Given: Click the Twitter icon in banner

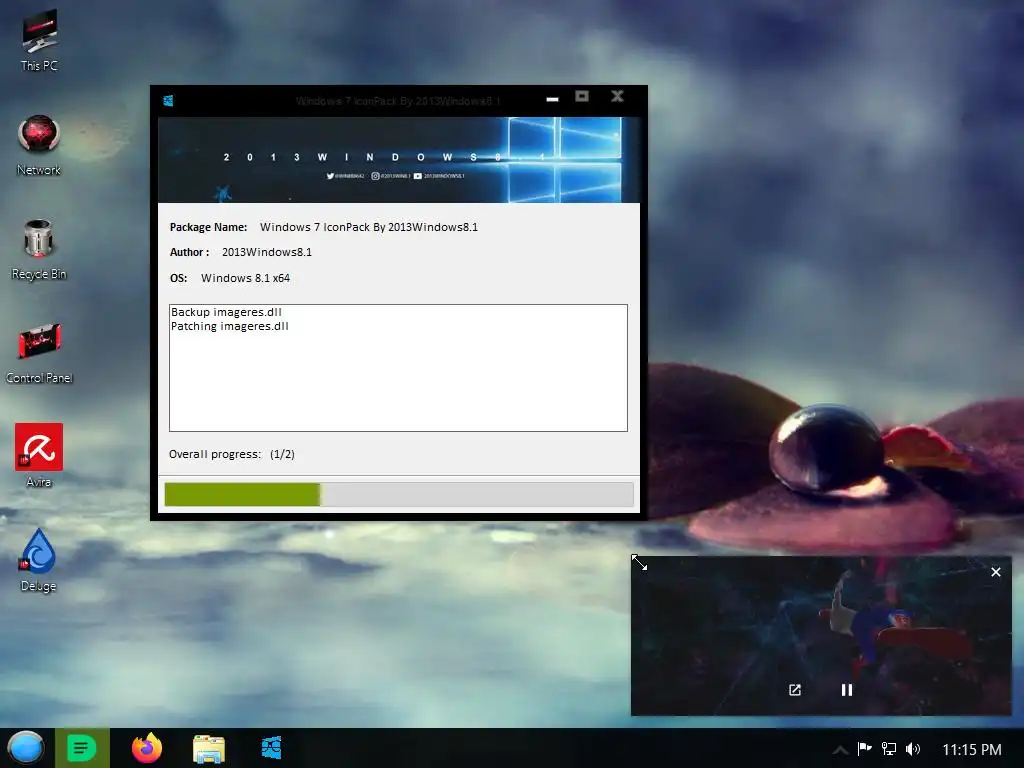Looking at the screenshot, I should pyautogui.click(x=330, y=176).
